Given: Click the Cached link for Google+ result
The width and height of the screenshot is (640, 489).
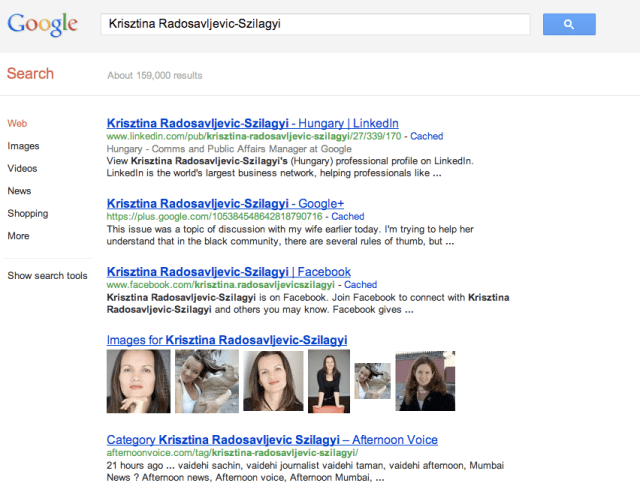Looking at the screenshot, I should pyautogui.click(x=348, y=216).
